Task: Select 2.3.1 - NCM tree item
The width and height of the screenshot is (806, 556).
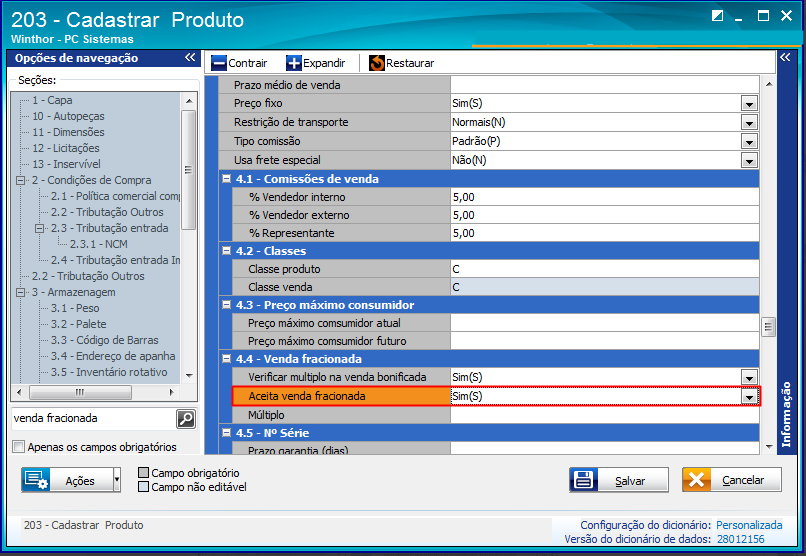Action: tap(99, 244)
